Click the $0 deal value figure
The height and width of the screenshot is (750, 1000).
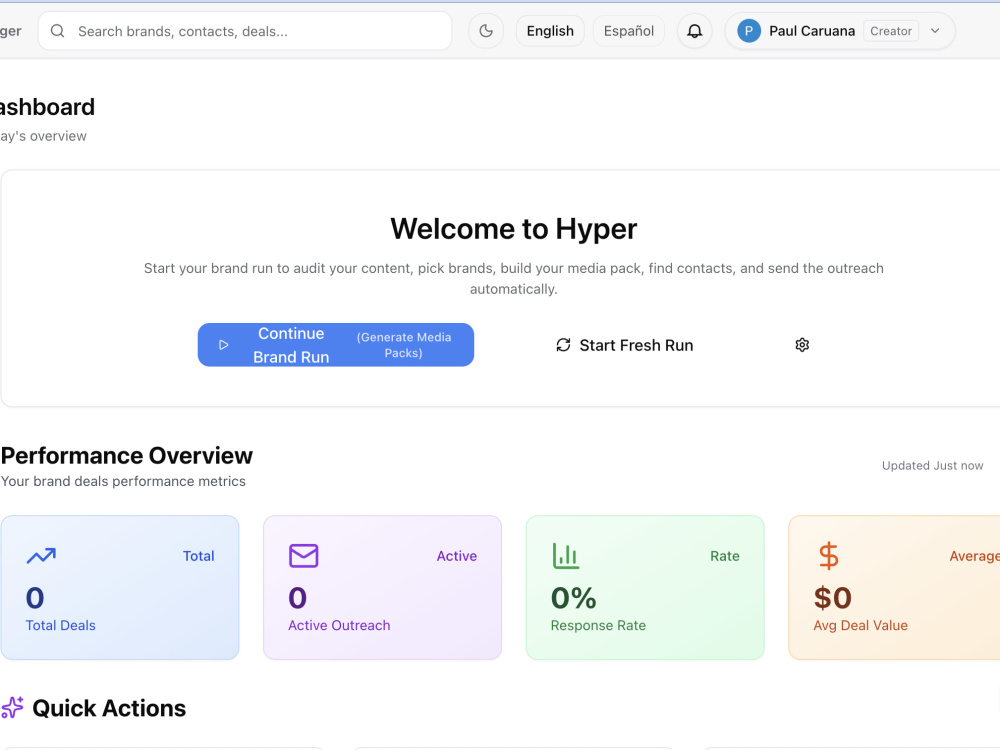[833, 598]
